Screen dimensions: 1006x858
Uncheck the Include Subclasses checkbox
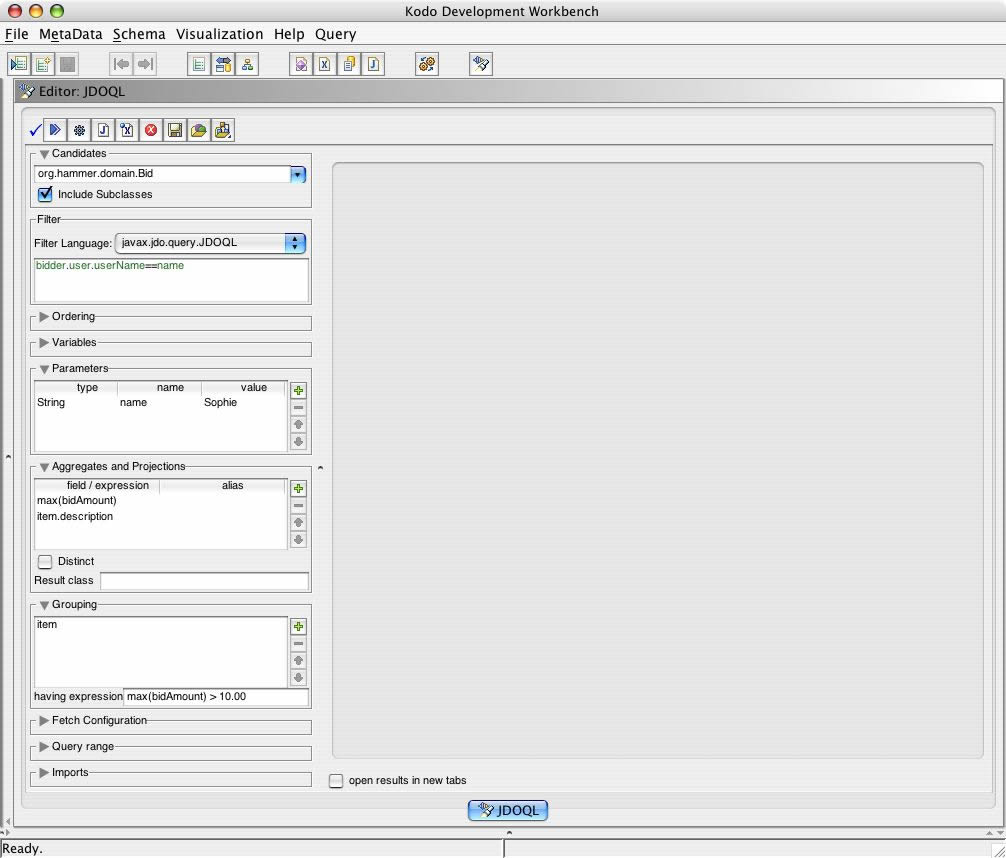[45, 194]
